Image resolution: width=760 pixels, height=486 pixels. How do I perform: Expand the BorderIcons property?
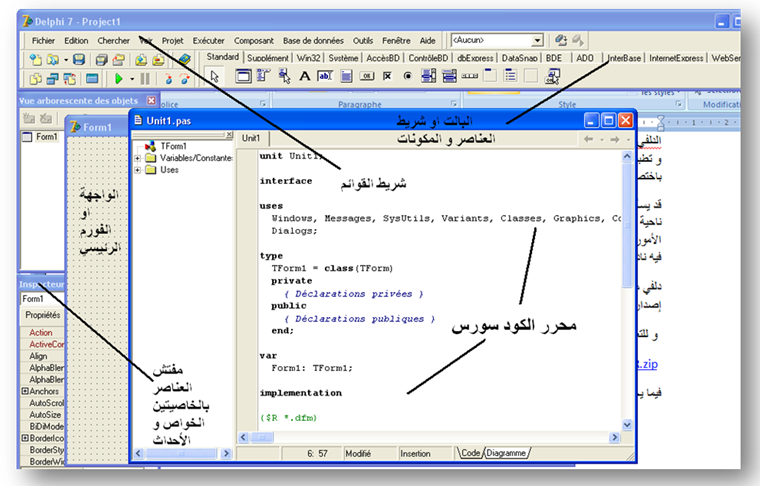(x=24, y=438)
